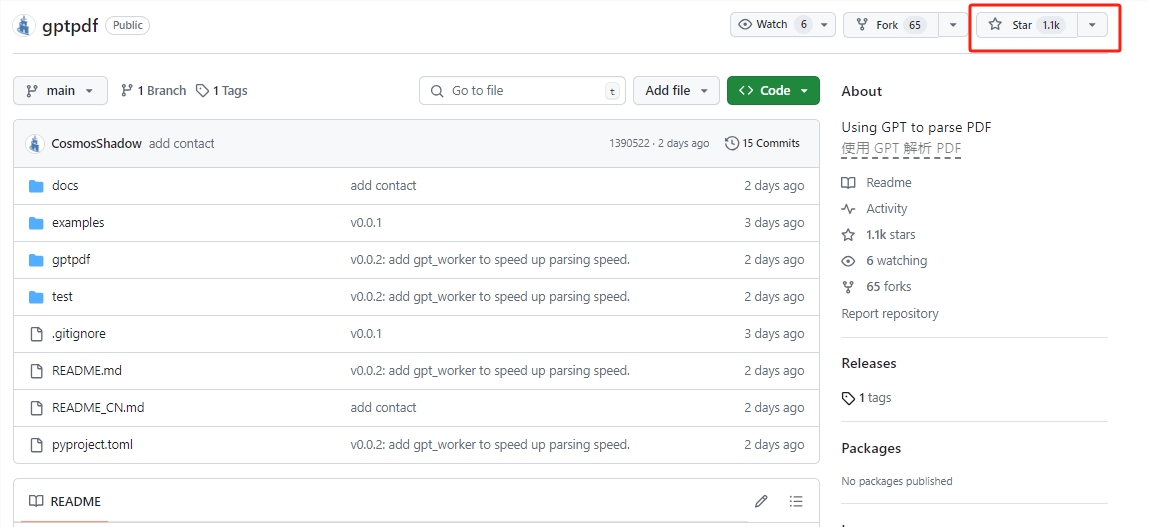Select the README tab
This screenshot has width=1149, height=527.
tap(64, 501)
